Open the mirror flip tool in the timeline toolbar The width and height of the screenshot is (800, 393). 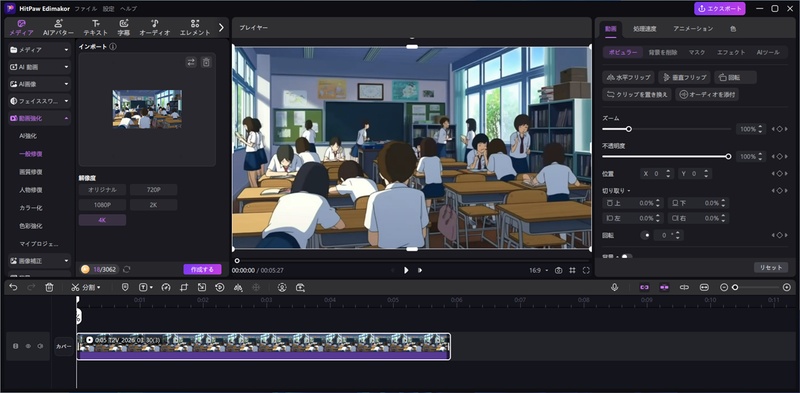238,287
